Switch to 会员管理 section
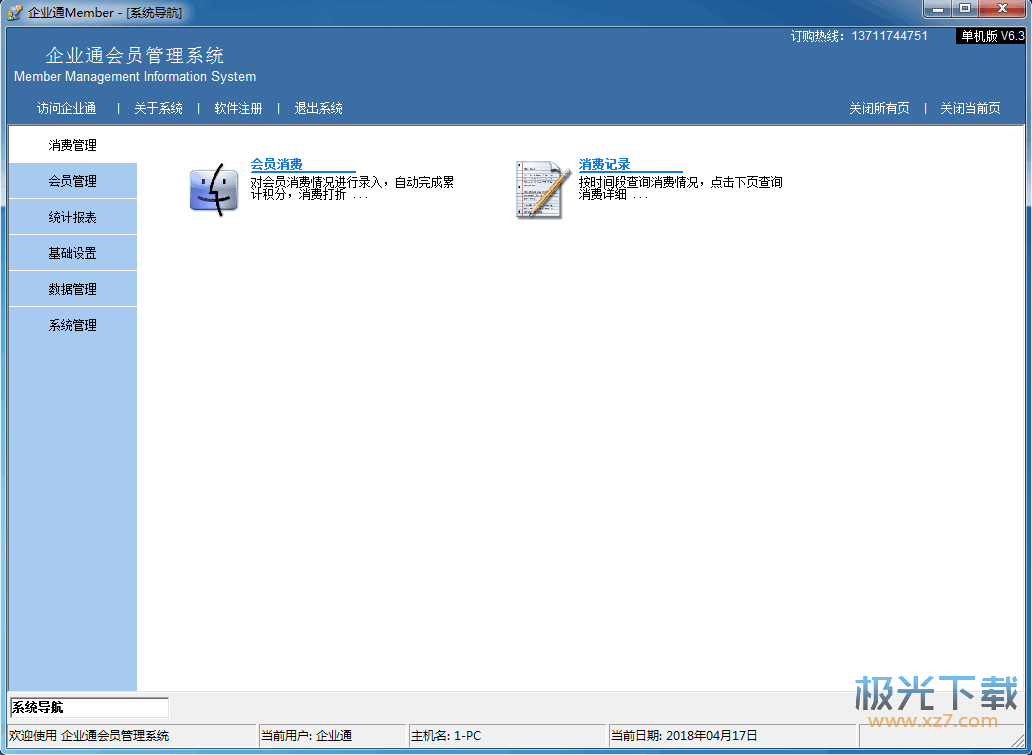The image size is (1032, 755). click(72, 181)
